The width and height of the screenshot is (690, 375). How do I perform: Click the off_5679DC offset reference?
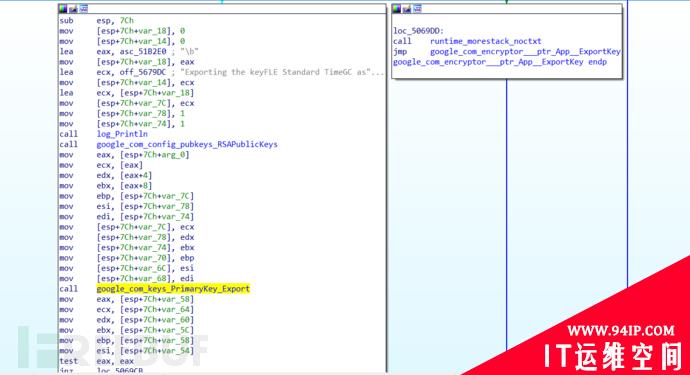pyautogui.click(x=143, y=72)
